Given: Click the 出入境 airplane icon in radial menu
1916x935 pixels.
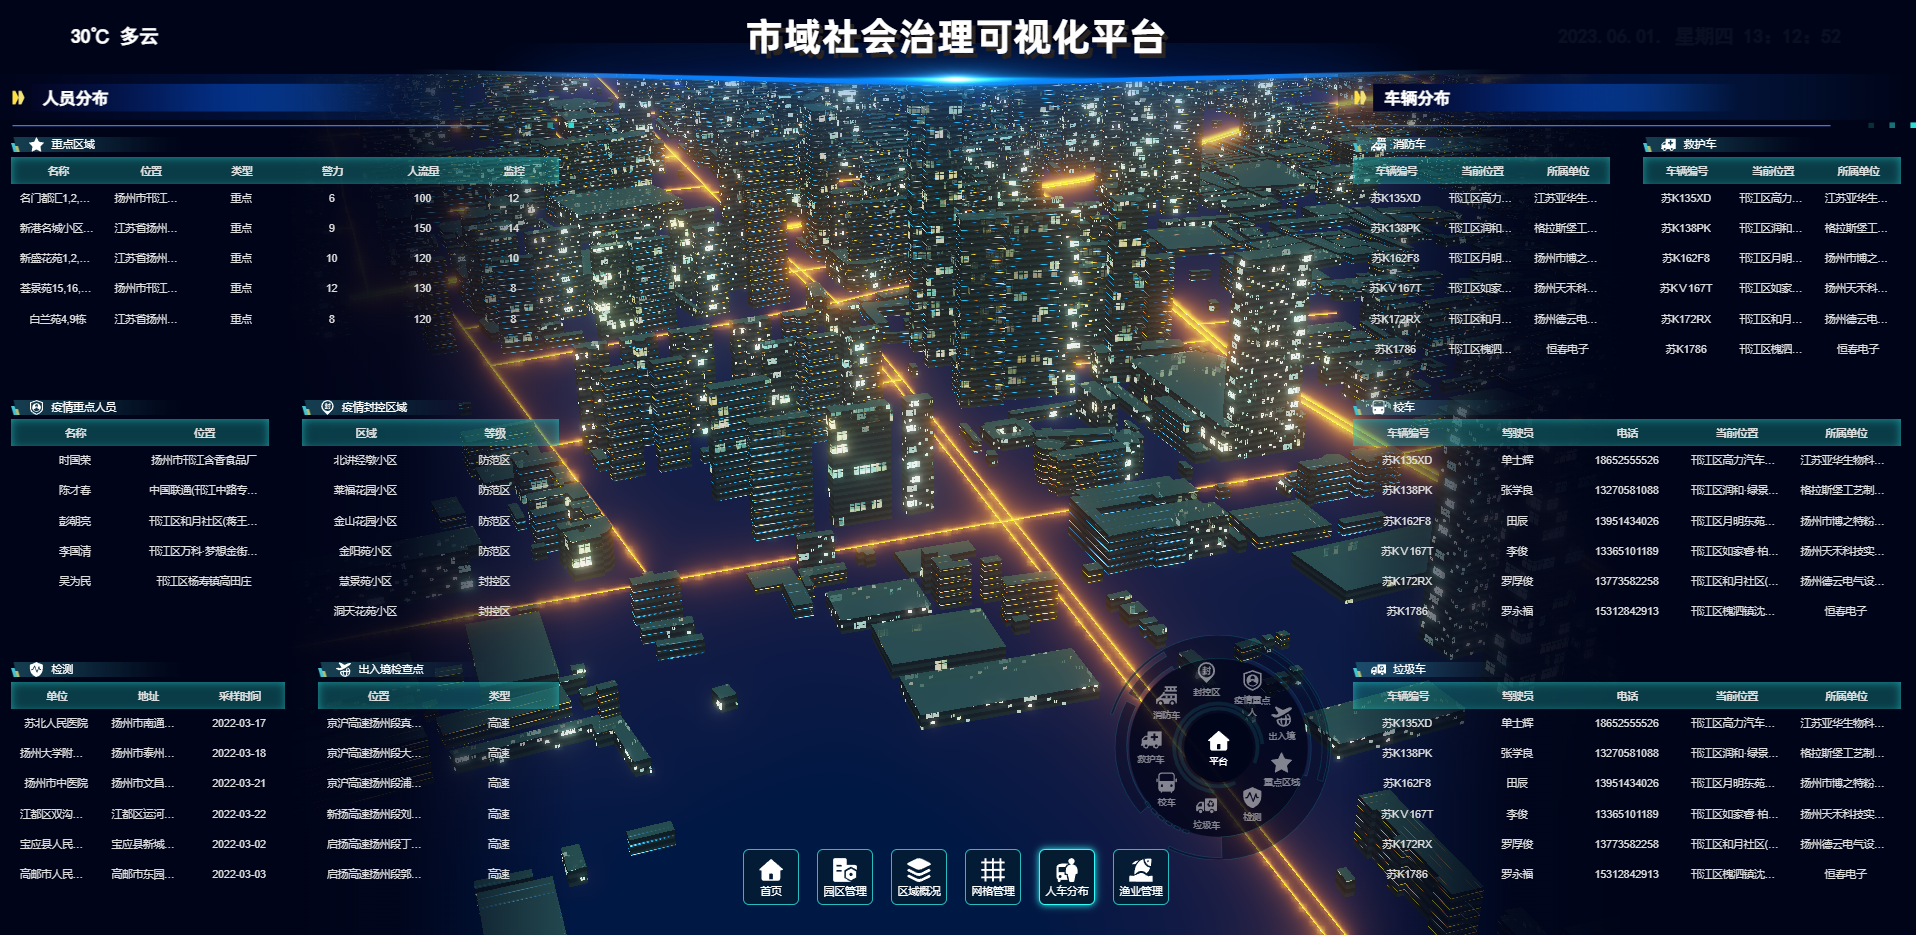Looking at the screenshot, I should [x=1282, y=718].
